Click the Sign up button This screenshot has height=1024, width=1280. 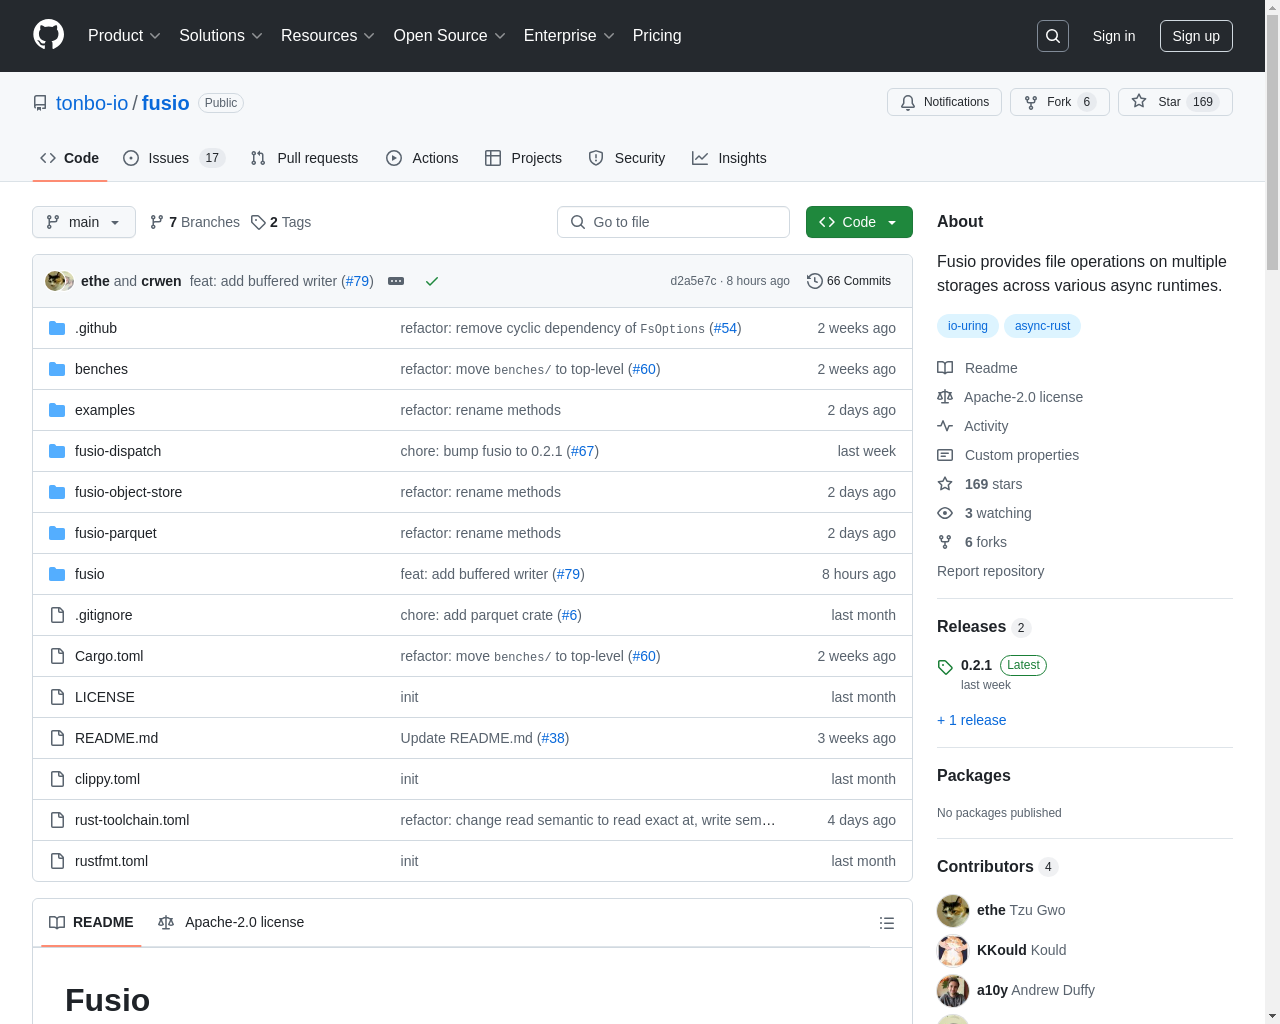point(1196,36)
